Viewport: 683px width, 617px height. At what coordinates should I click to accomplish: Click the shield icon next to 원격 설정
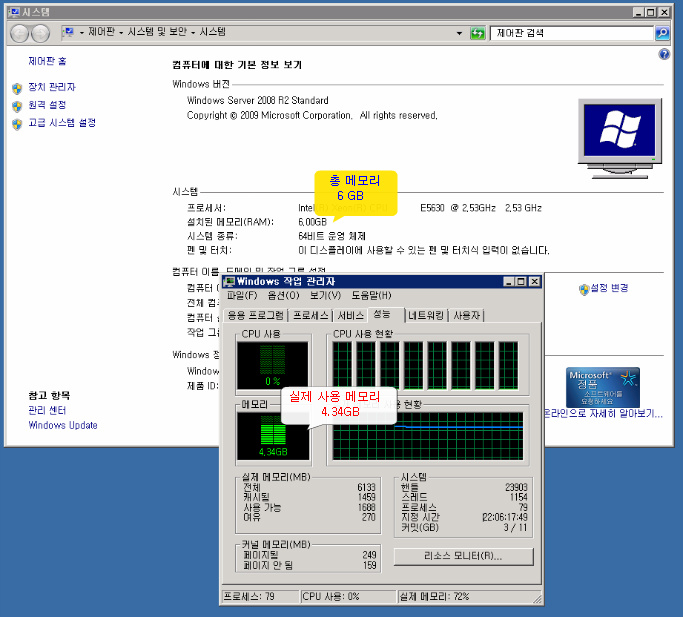17,106
